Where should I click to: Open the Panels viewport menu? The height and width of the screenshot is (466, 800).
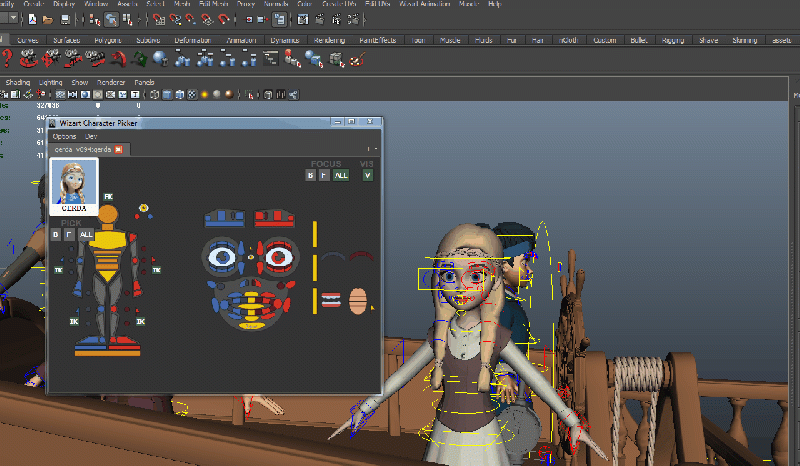(144, 82)
